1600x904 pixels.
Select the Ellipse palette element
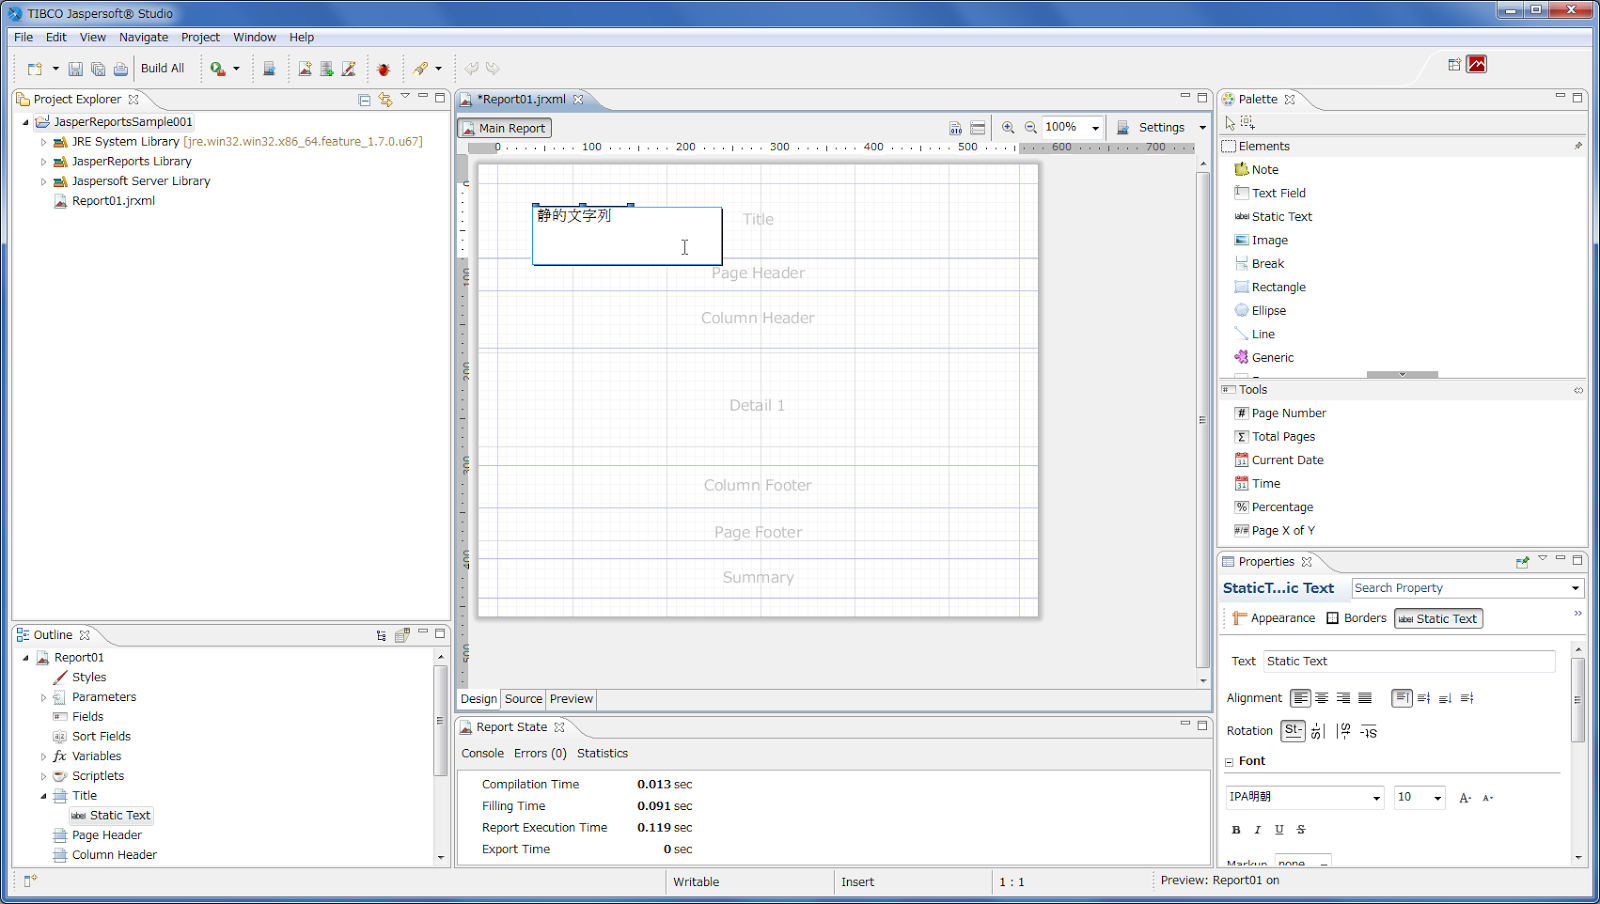coord(1260,310)
